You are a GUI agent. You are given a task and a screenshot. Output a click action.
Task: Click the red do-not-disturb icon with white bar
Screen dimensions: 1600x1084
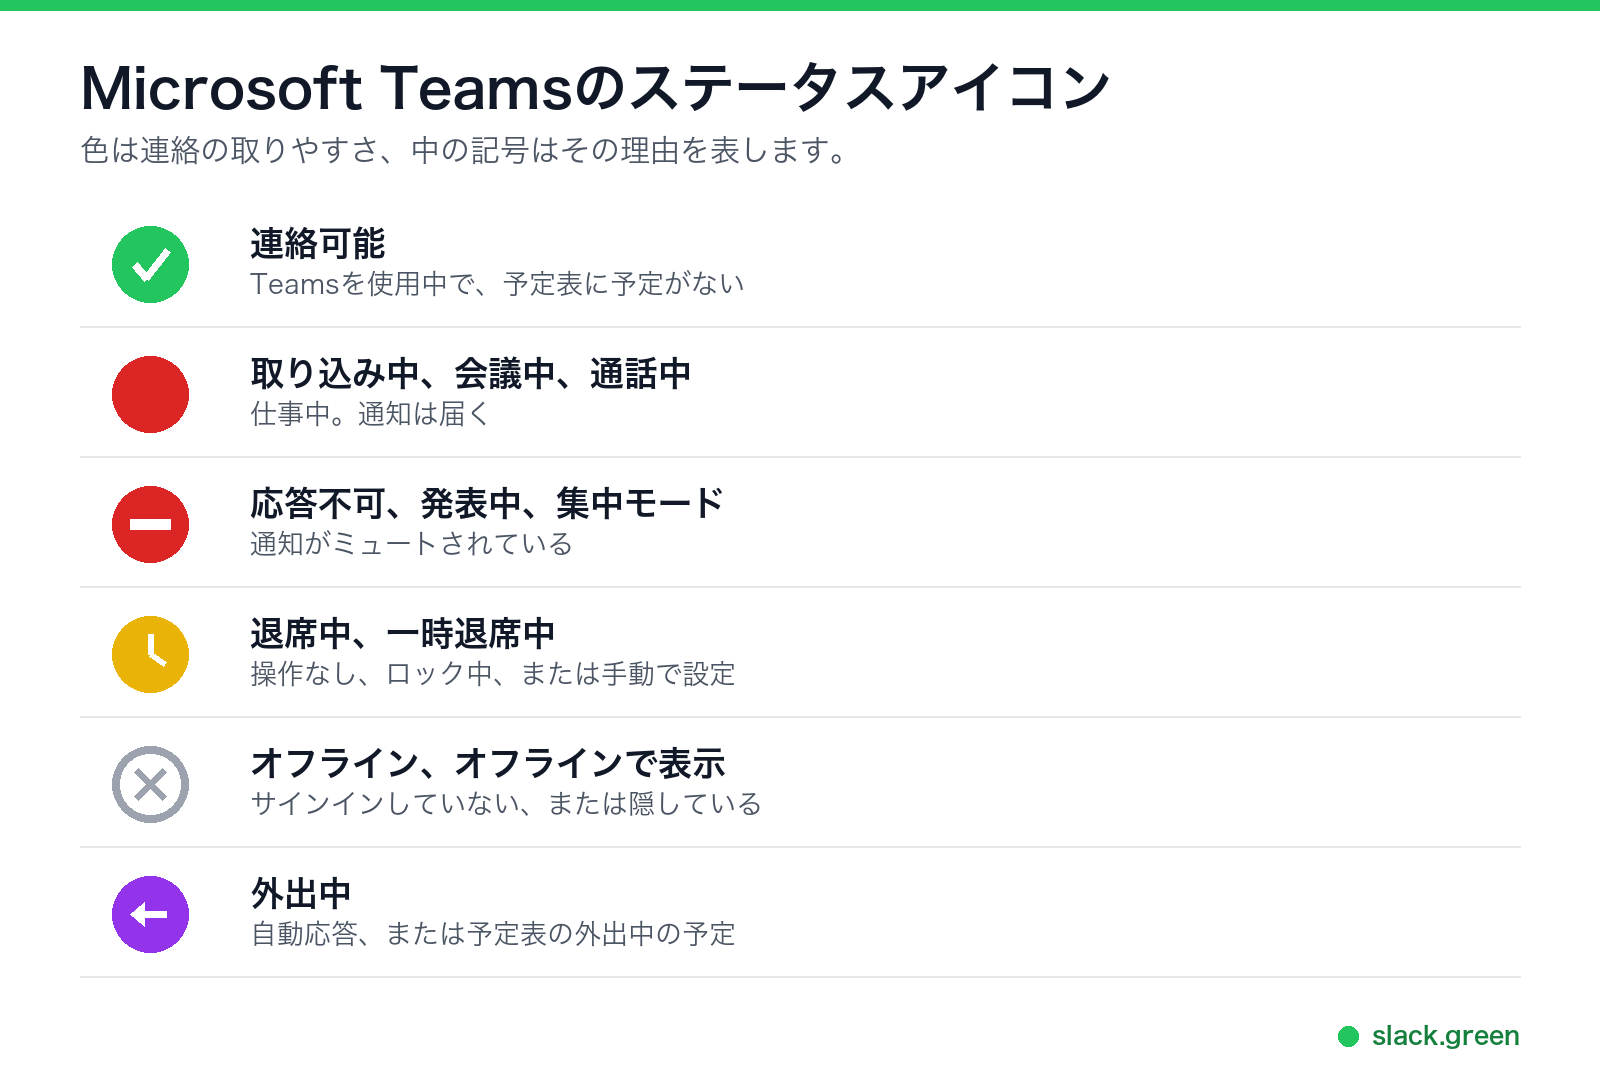[150, 524]
